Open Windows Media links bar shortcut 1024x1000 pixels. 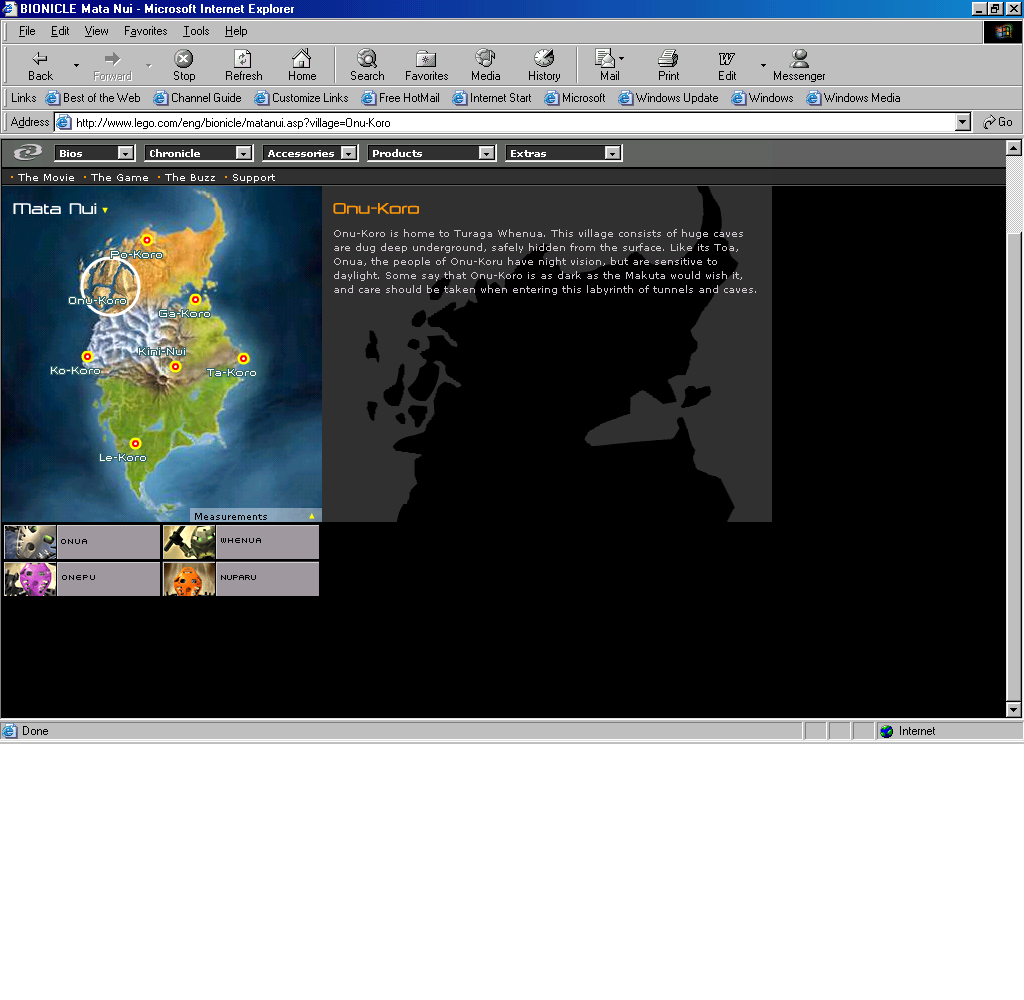854,98
